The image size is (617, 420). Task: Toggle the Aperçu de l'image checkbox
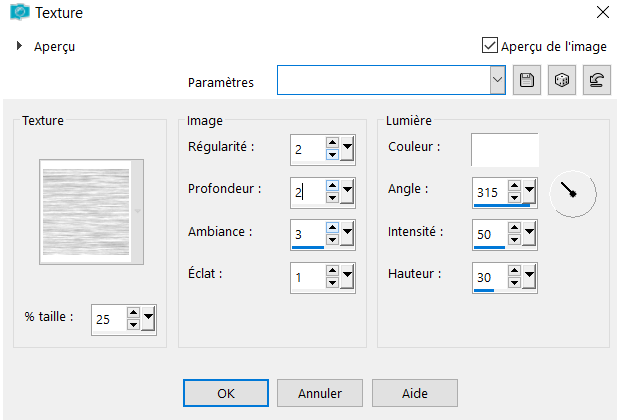[x=489, y=45]
